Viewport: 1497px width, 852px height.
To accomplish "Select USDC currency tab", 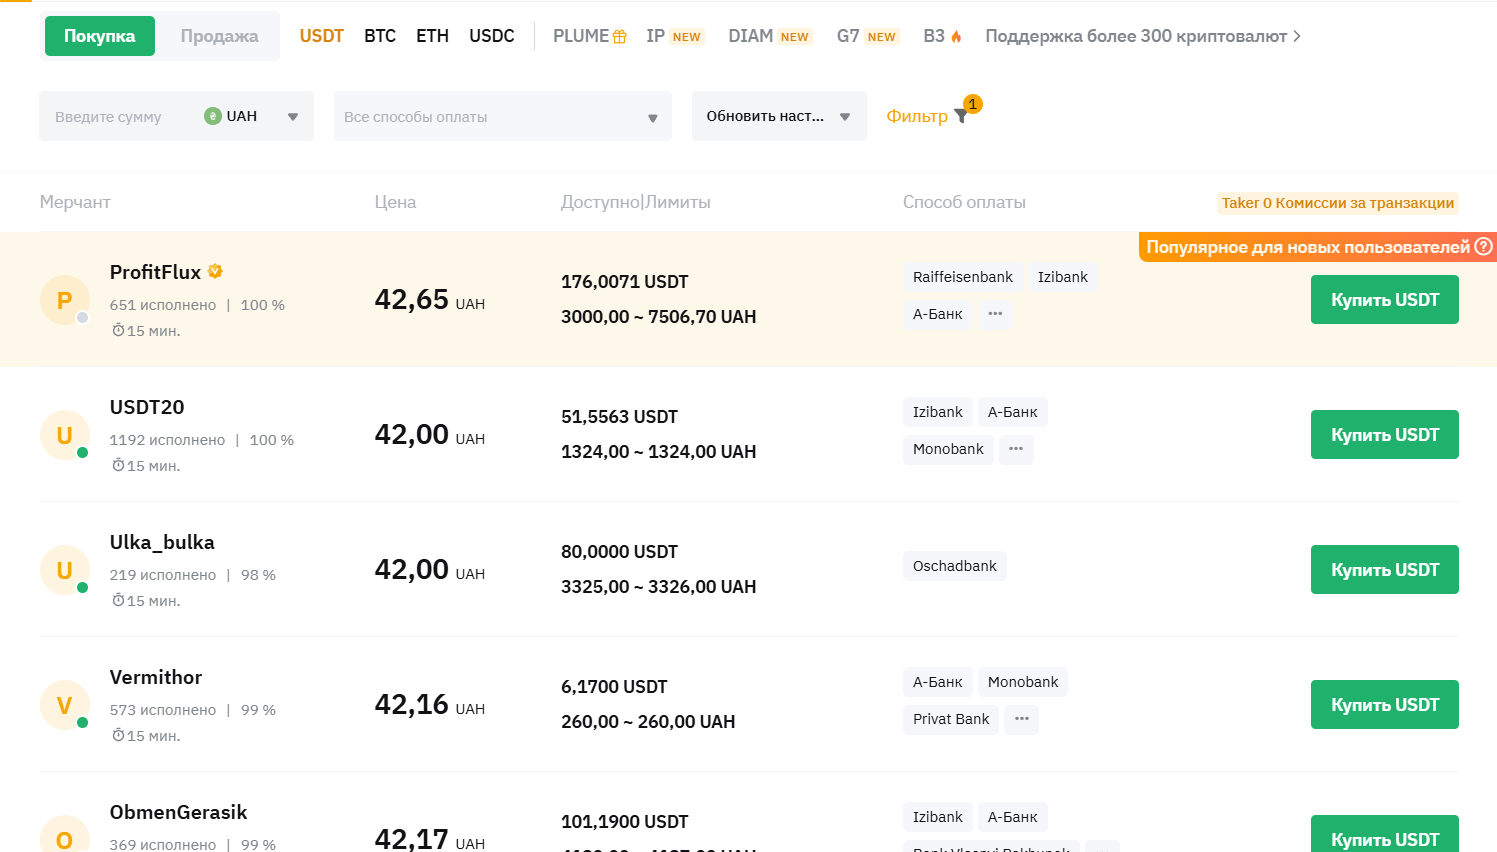I will pyautogui.click(x=492, y=36).
